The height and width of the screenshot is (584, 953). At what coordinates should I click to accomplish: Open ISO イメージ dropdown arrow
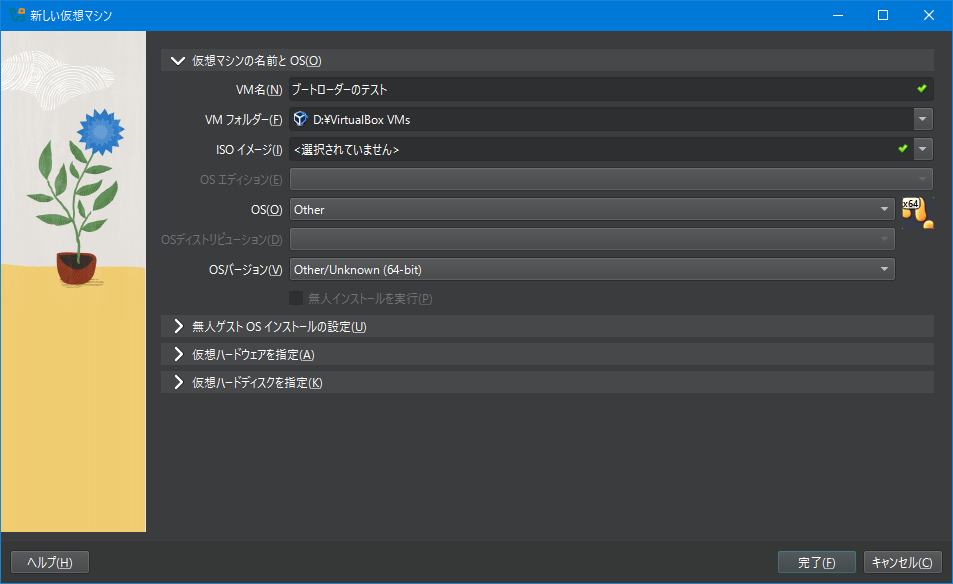(x=923, y=149)
